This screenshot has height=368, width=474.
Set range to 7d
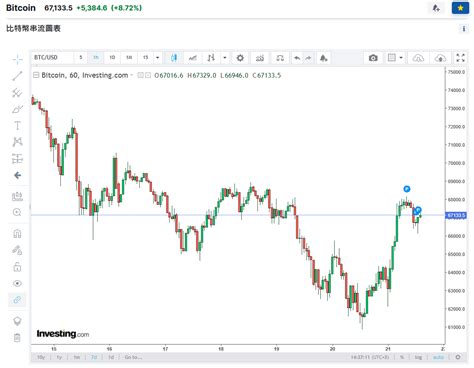click(94, 357)
